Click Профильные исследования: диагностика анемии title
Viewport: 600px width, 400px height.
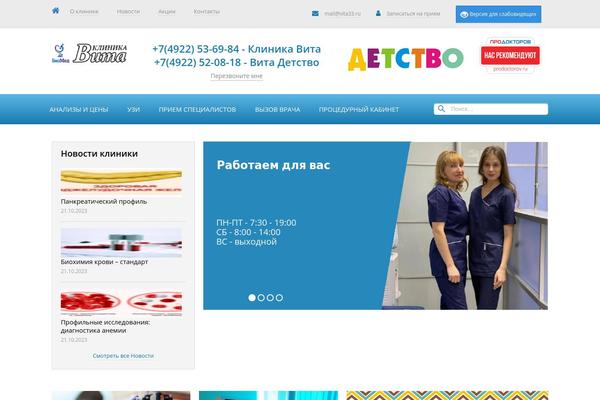[x=105, y=326]
